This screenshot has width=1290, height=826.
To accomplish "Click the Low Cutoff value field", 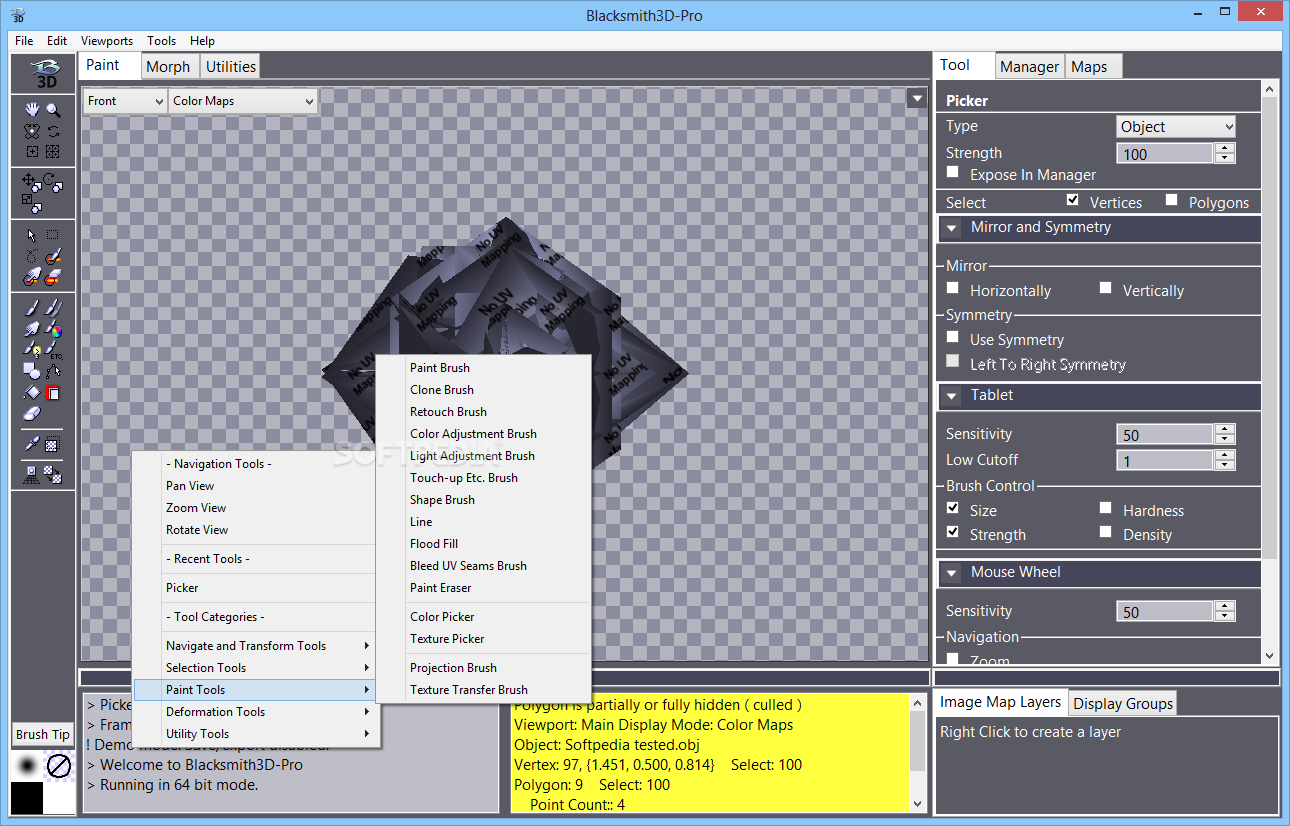I will tap(1165, 461).
